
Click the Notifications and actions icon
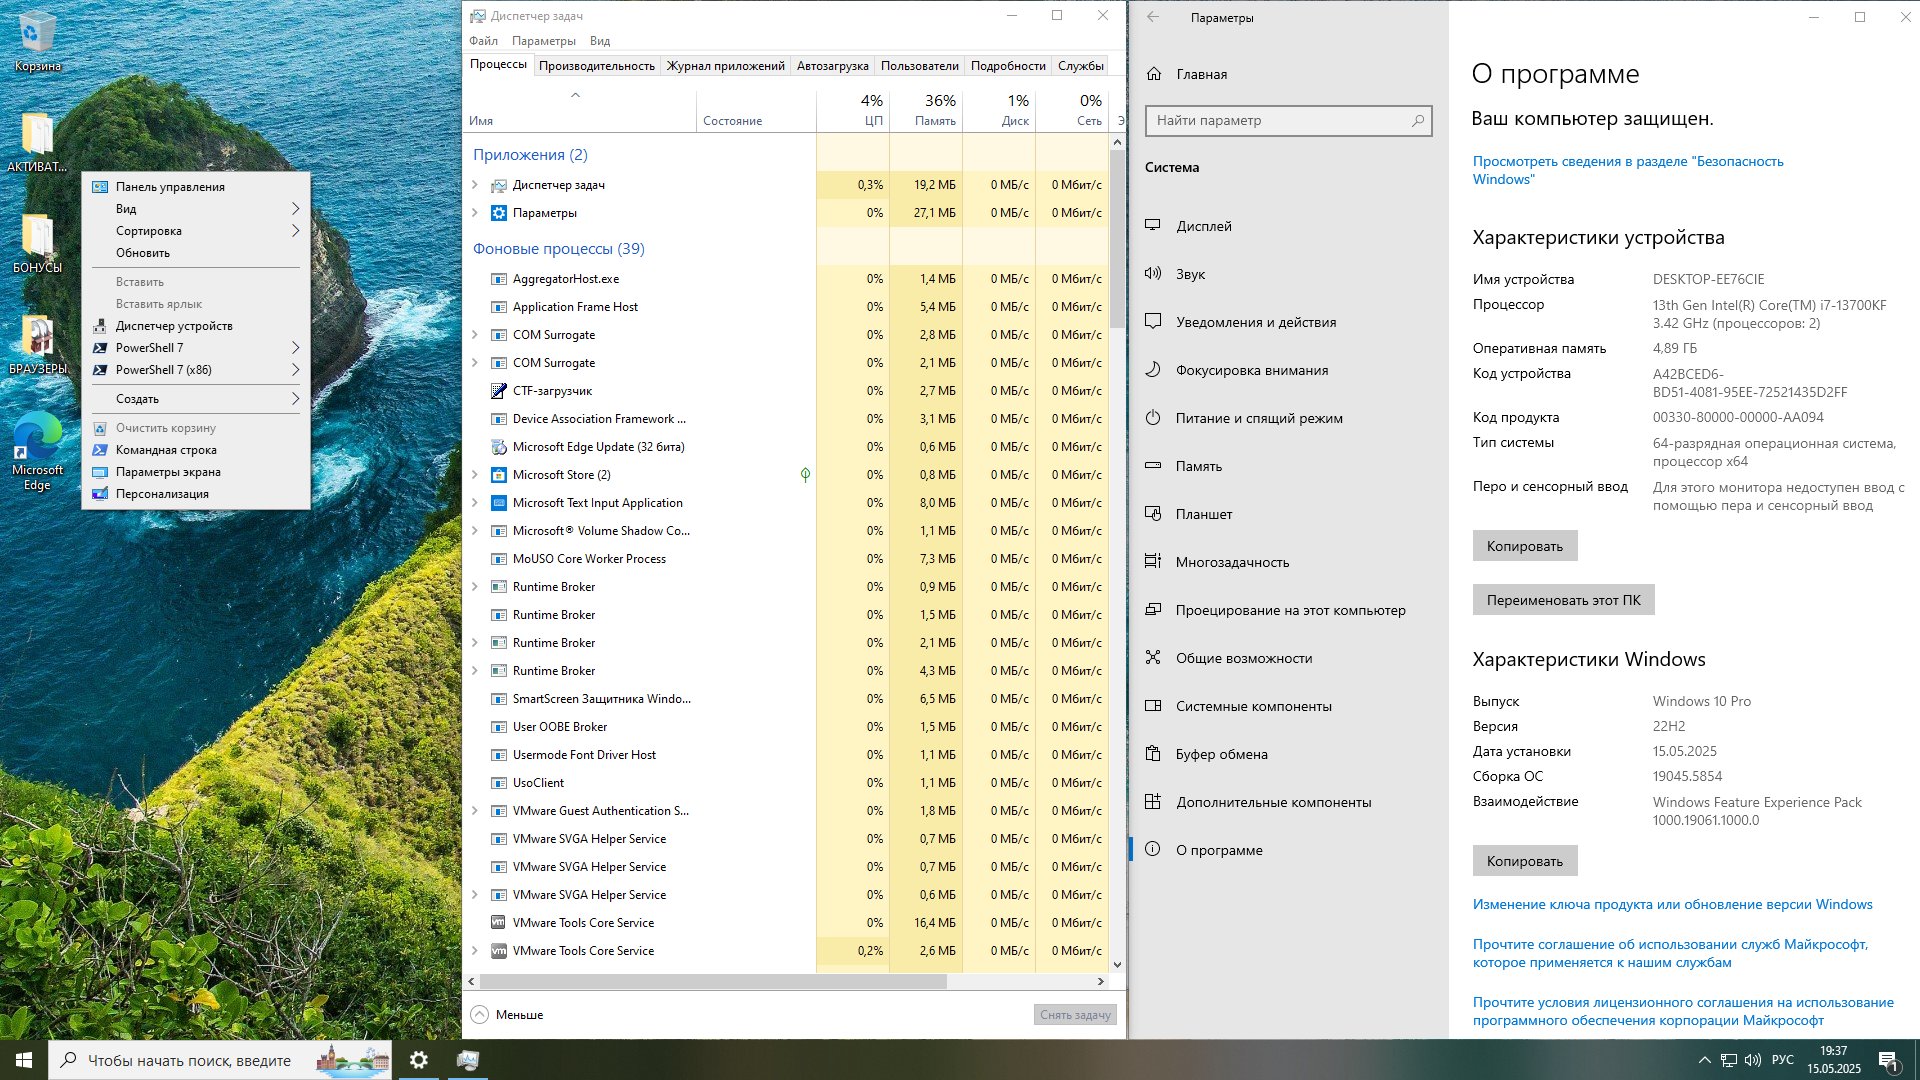pyautogui.click(x=1153, y=322)
